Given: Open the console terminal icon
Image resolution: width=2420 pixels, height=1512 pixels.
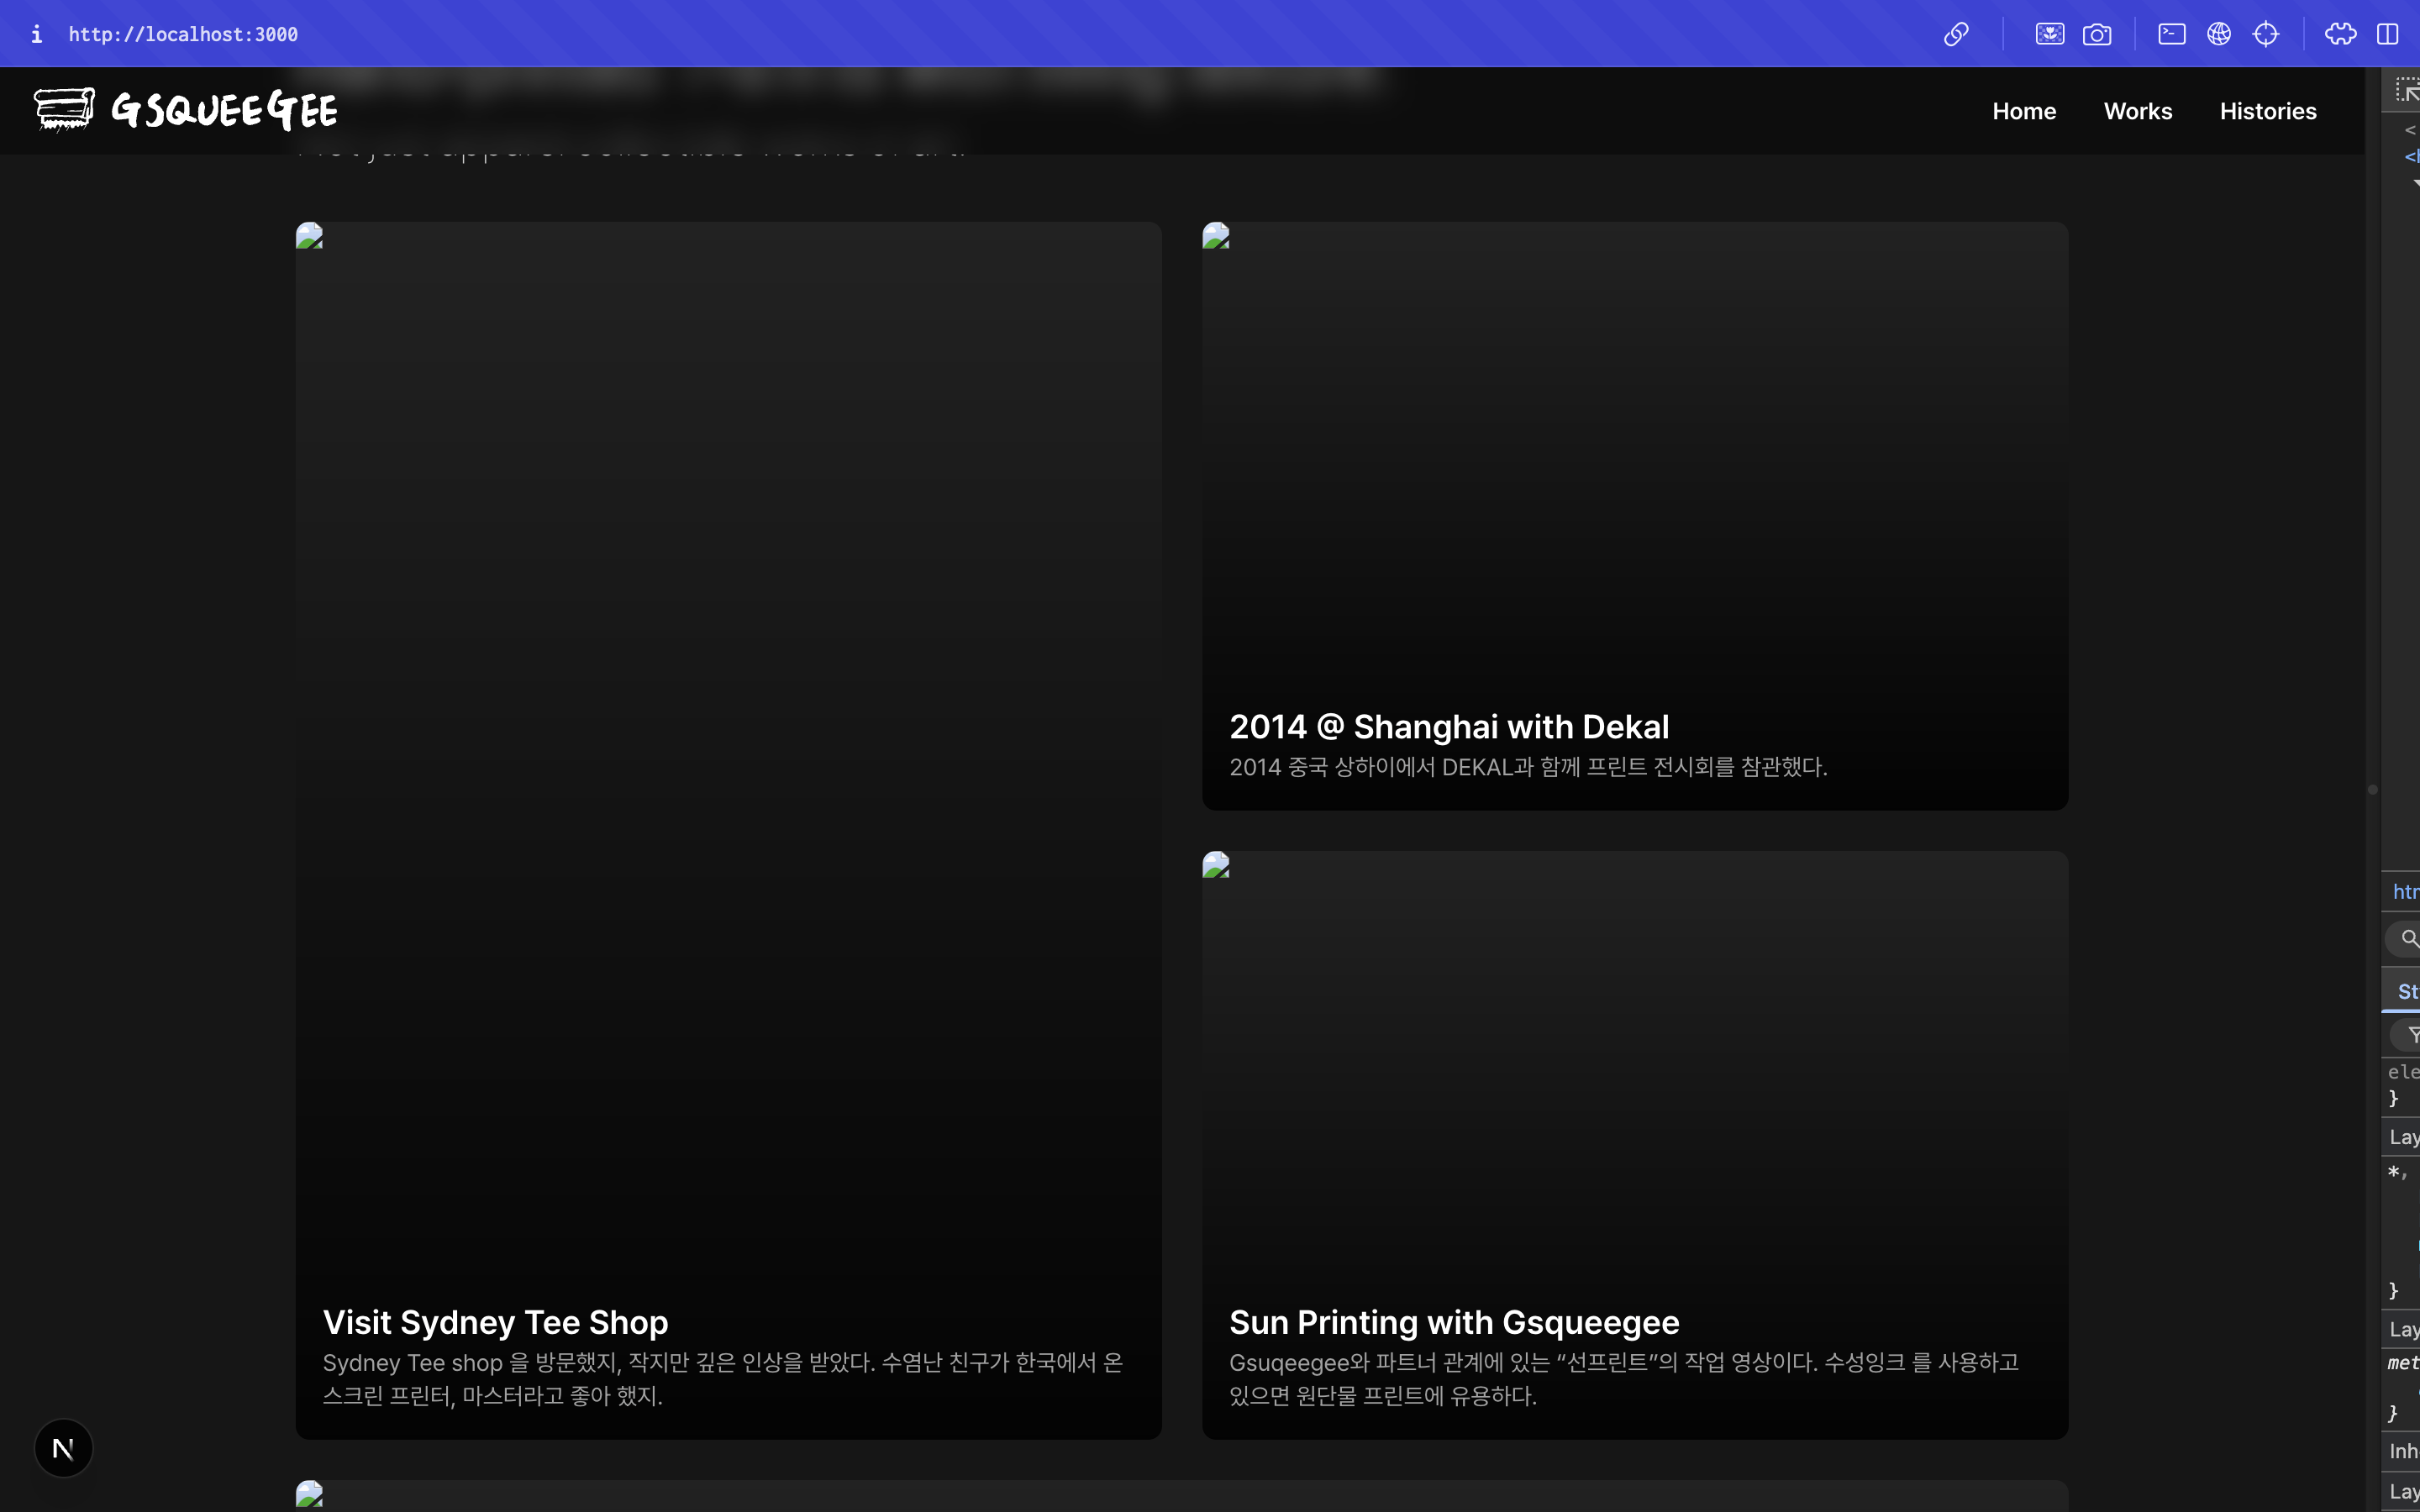Looking at the screenshot, I should [2171, 34].
